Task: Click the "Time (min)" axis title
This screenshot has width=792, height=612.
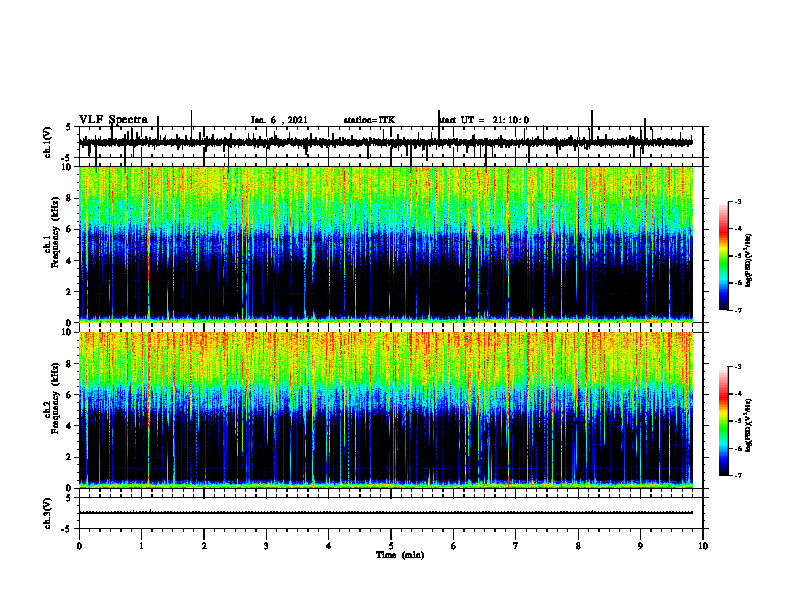Action: [x=400, y=555]
